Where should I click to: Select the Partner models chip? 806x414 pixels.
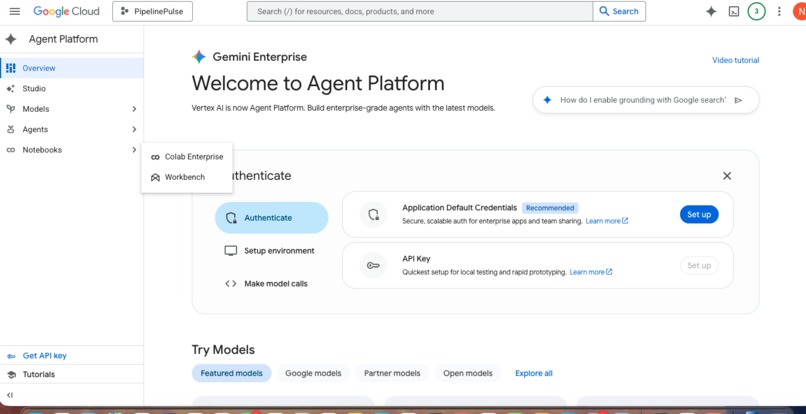(x=392, y=373)
